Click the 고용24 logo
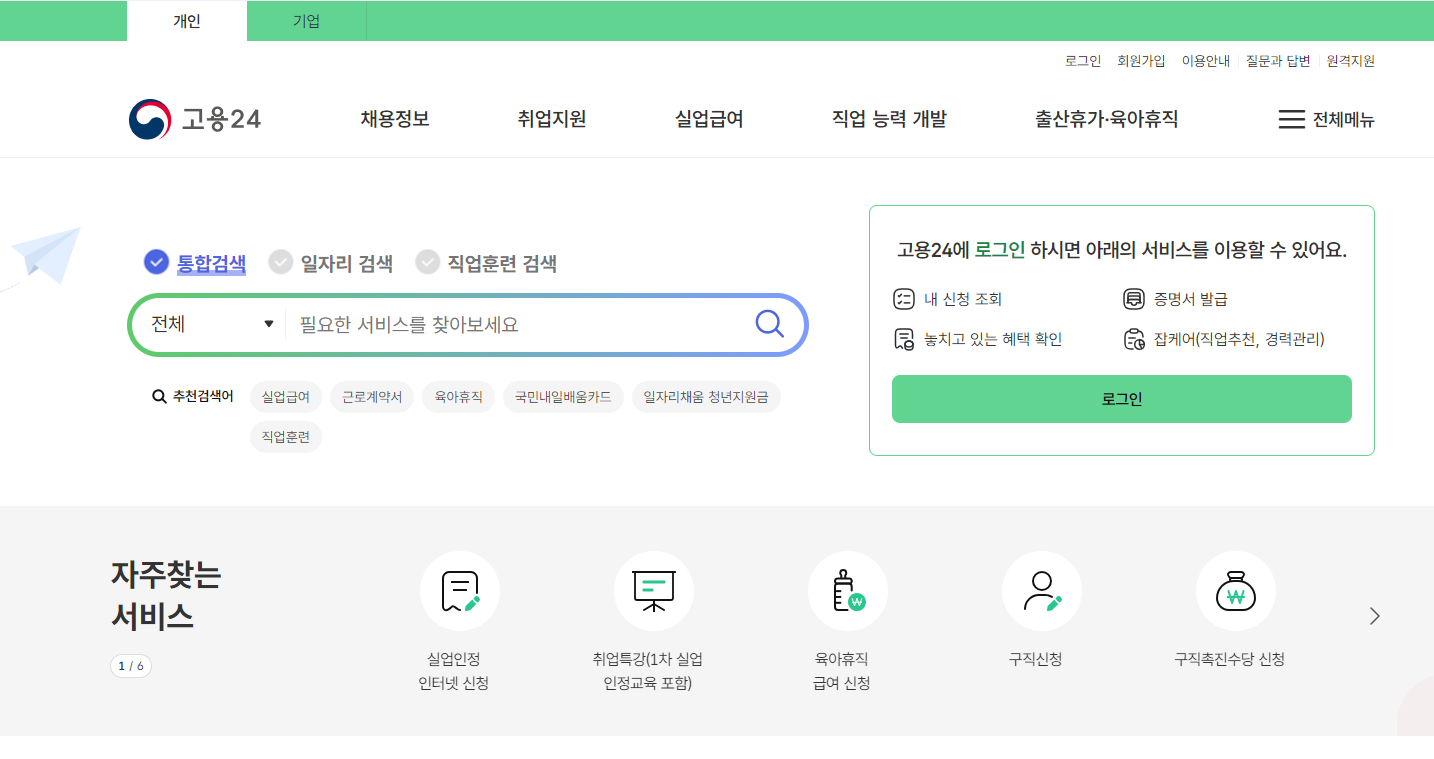Image resolution: width=1434 pixels, height=759 pixels. (195, 120)
